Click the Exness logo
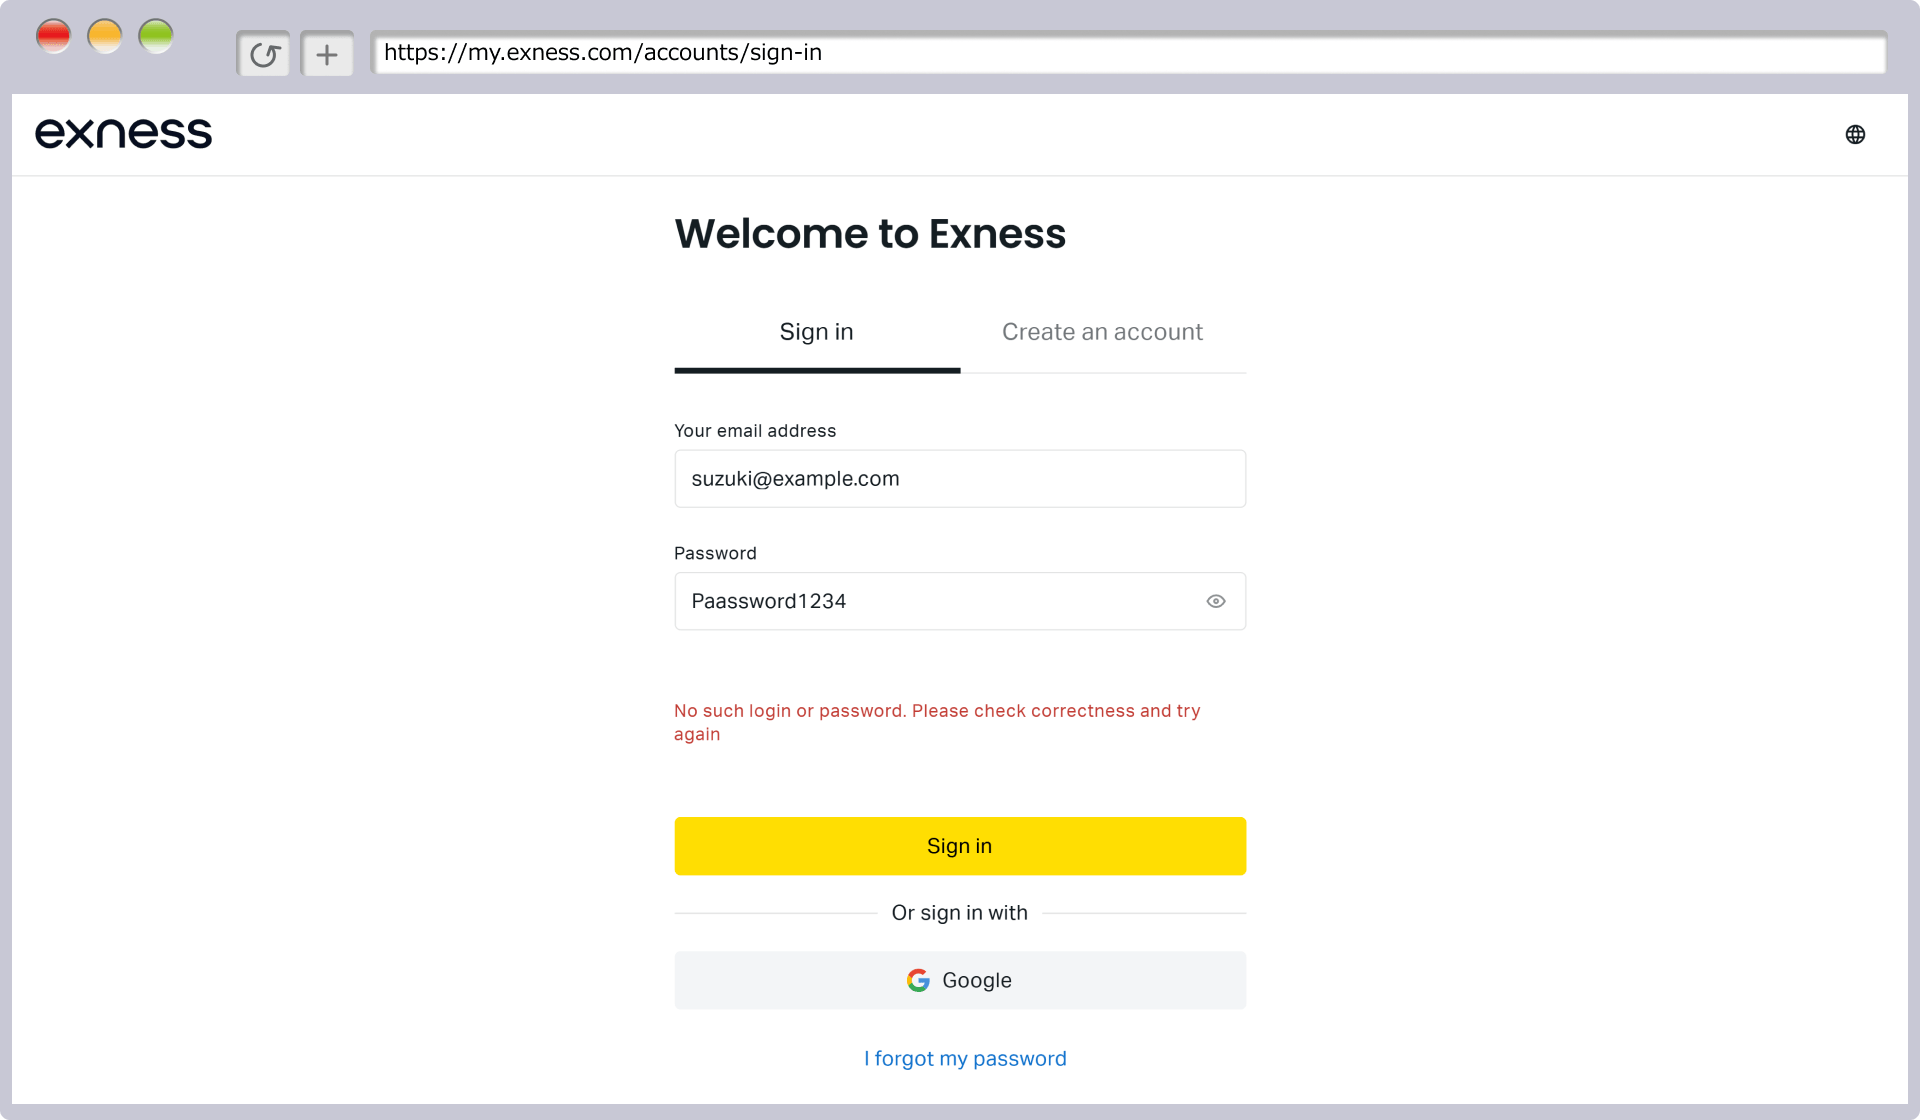The height and width of the screenshot is (1120, 1920). click(x=123, y=133)
